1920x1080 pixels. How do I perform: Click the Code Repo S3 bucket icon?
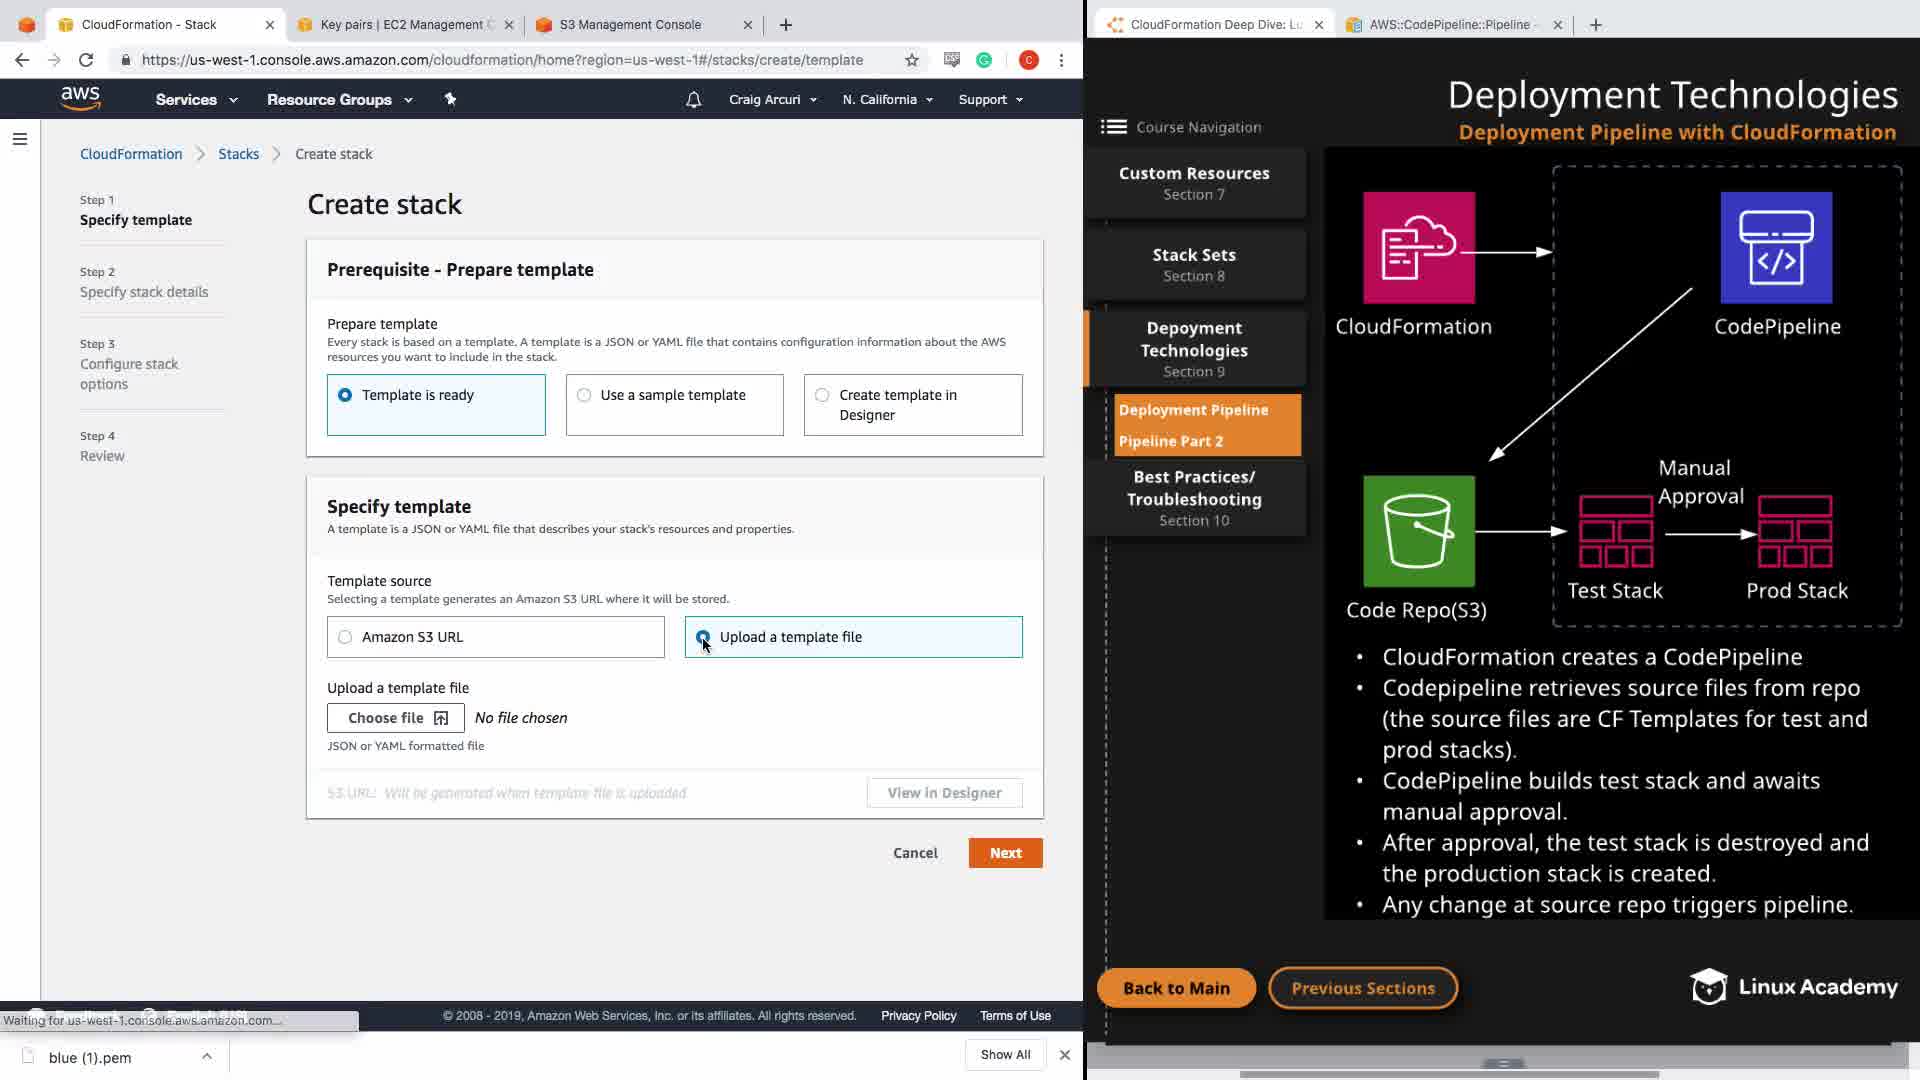tap(1418, 531)
